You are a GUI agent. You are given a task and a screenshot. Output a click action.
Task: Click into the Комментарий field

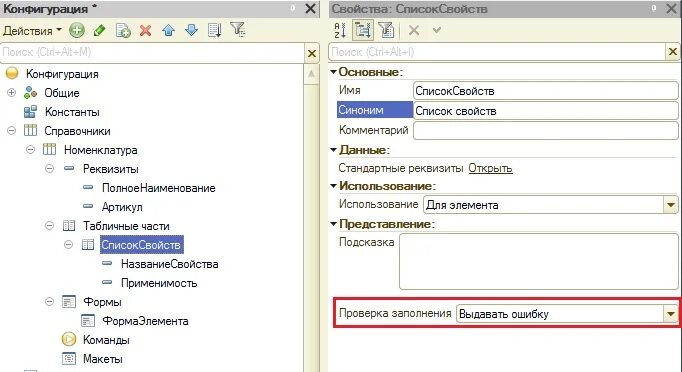pos(545,131)
